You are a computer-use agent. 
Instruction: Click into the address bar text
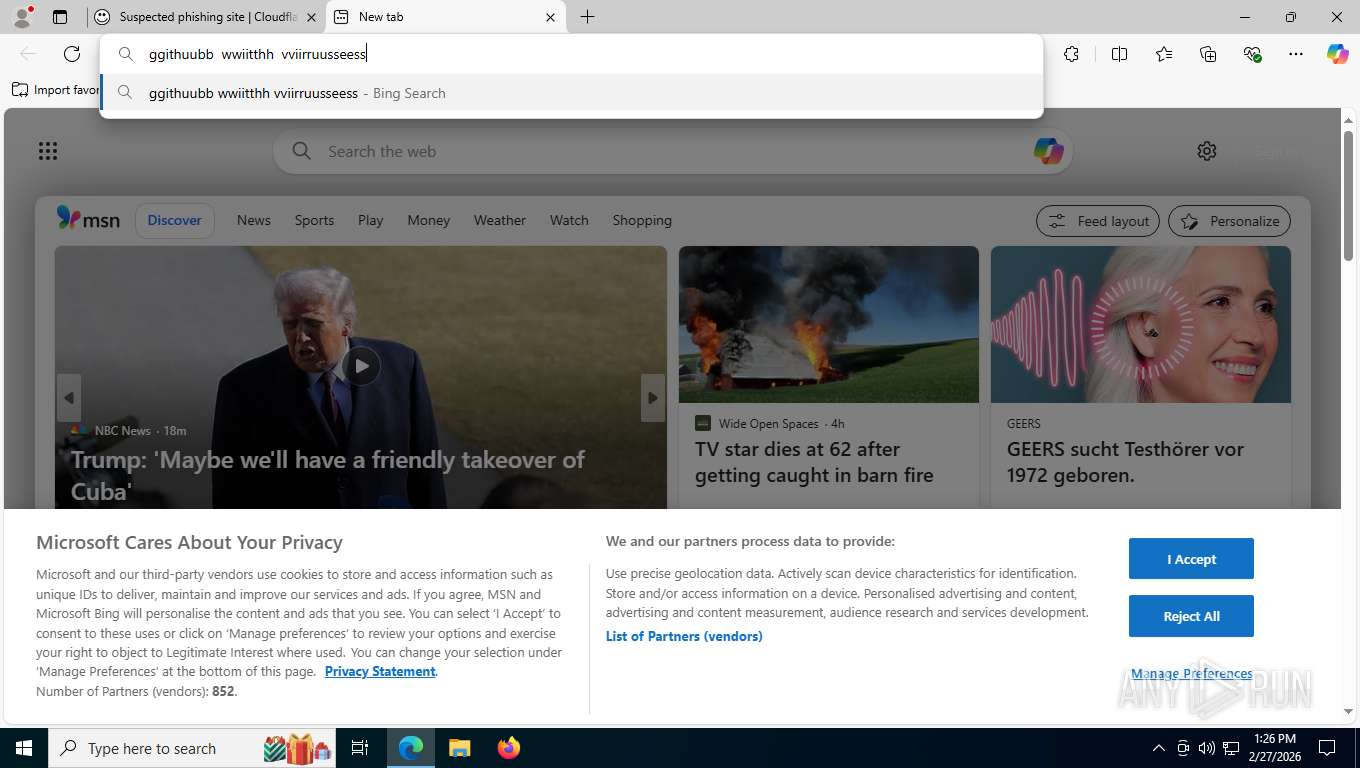(x=258, y=54)
